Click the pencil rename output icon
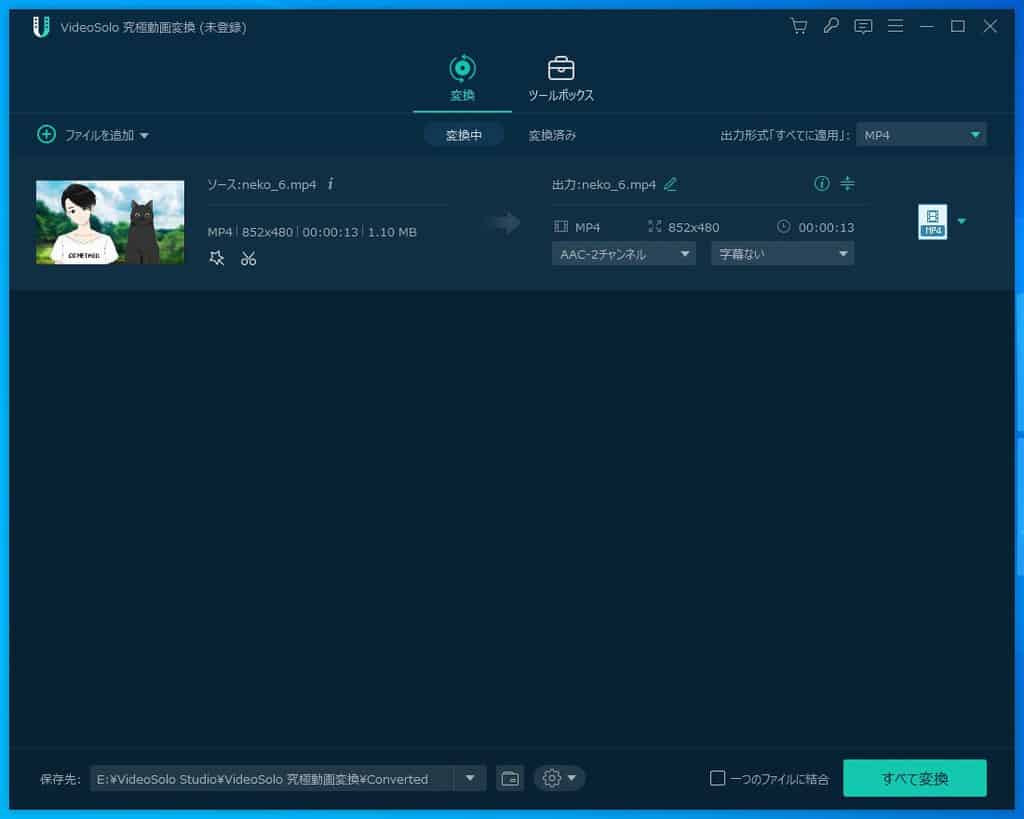 pyautogui.click(x=670, y=184)
